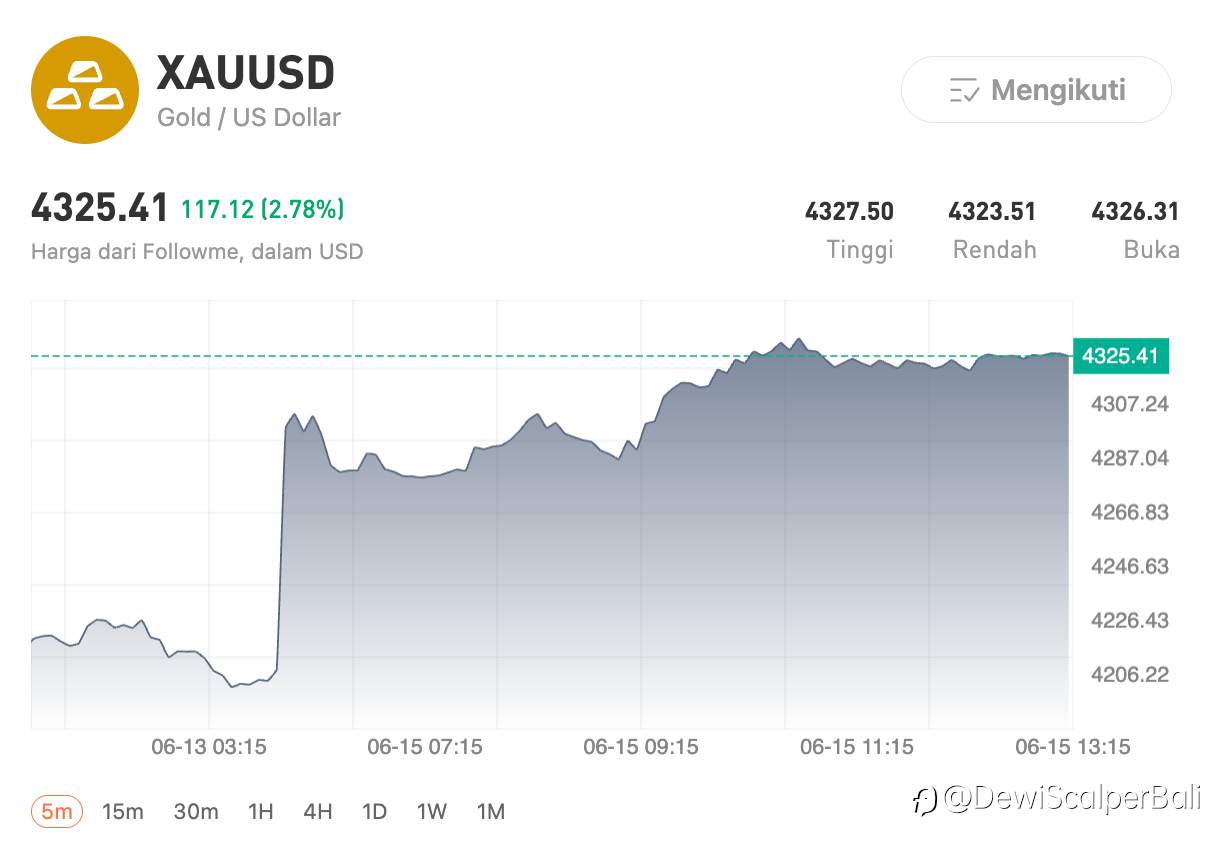
Task: Open the @DewiScalperBali watermark link
Action: click(1057, 798)
